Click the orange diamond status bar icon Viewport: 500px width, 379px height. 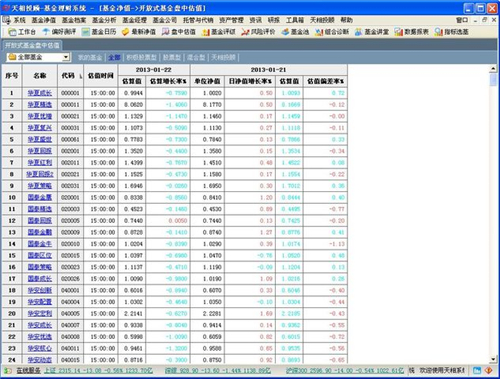[x=489, y=370]
